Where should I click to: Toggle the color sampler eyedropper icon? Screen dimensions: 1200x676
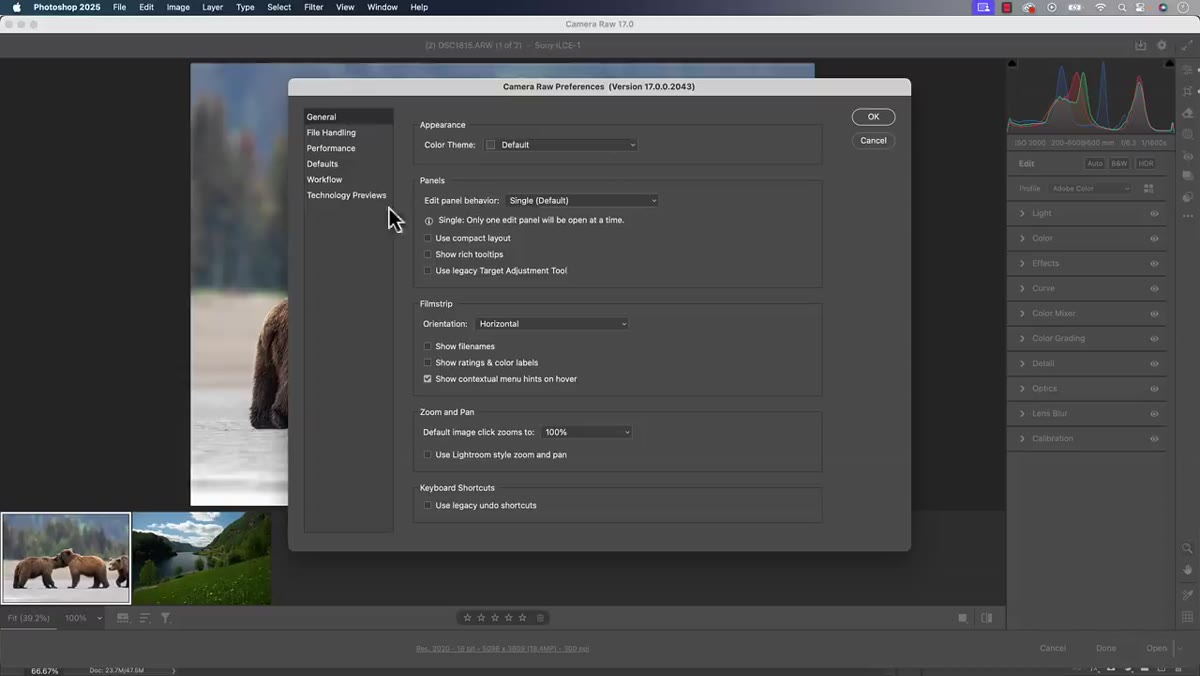click(1188, 594)
